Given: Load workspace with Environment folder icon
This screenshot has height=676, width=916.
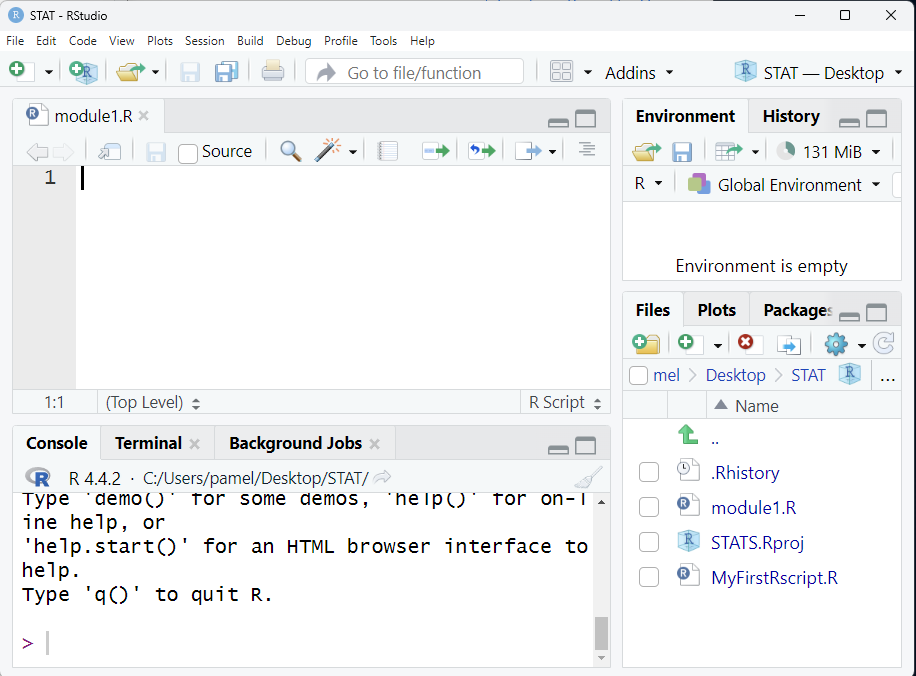Looking at the screenshot, I should tap(647, 152).
